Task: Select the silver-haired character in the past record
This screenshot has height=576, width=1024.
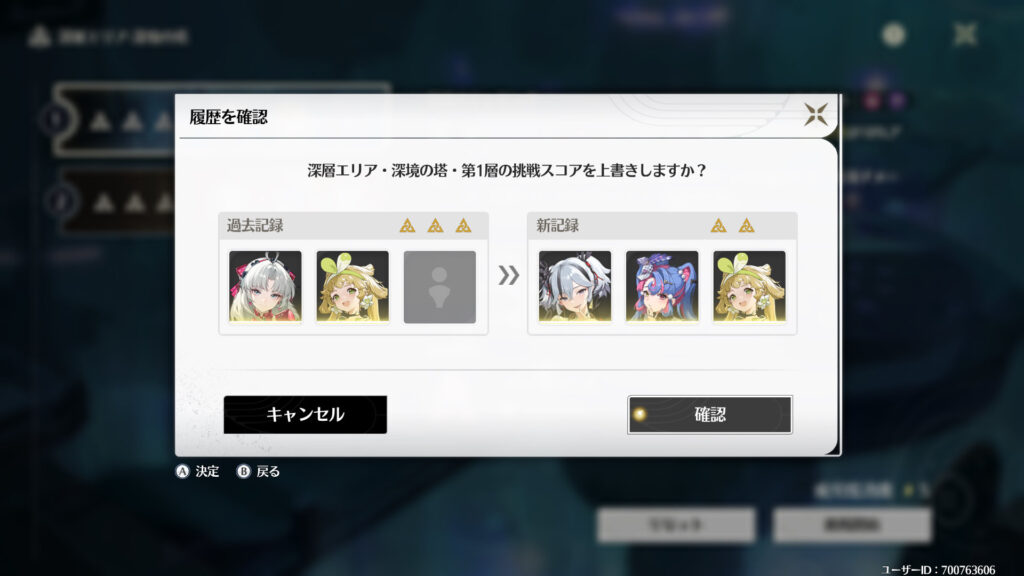Action: [265, 287]
